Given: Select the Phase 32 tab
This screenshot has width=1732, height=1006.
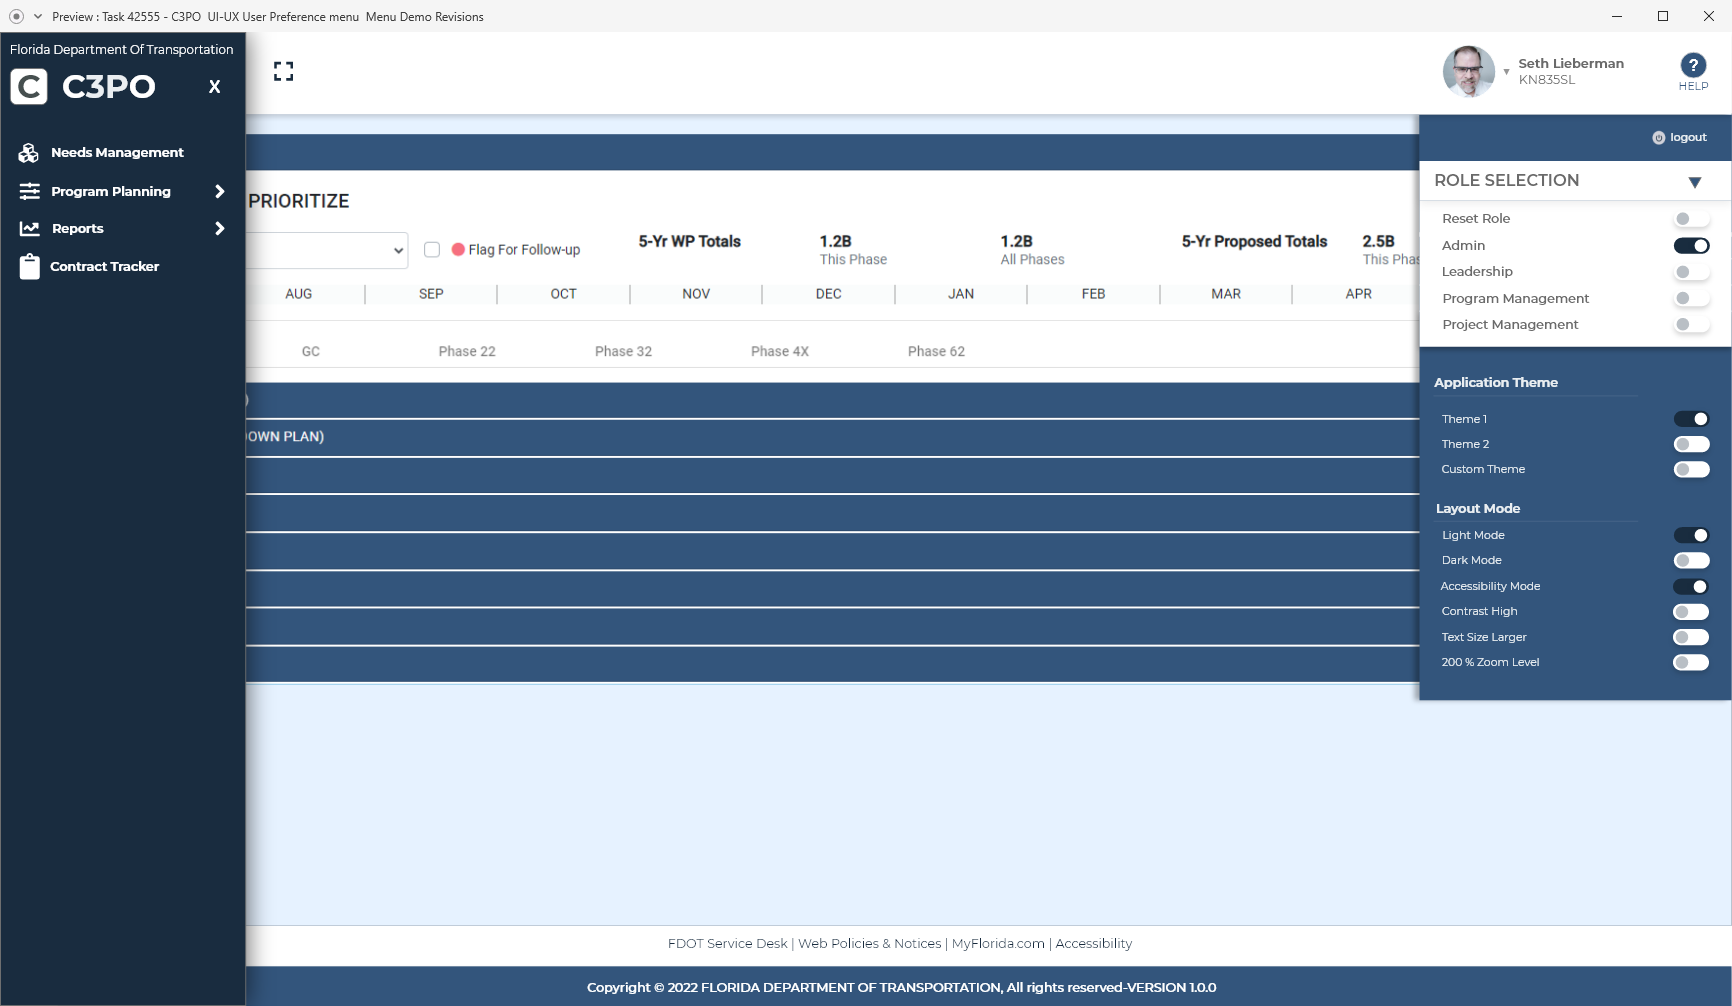Looking at the screenshot, I should point(623,351).
